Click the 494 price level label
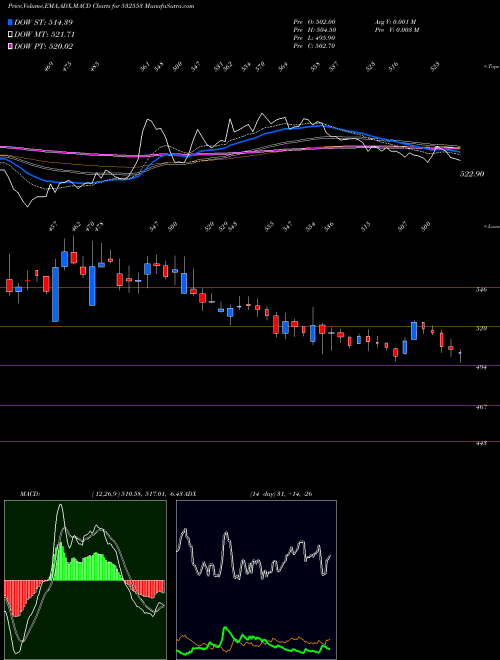500x660 pixels. 482,367
